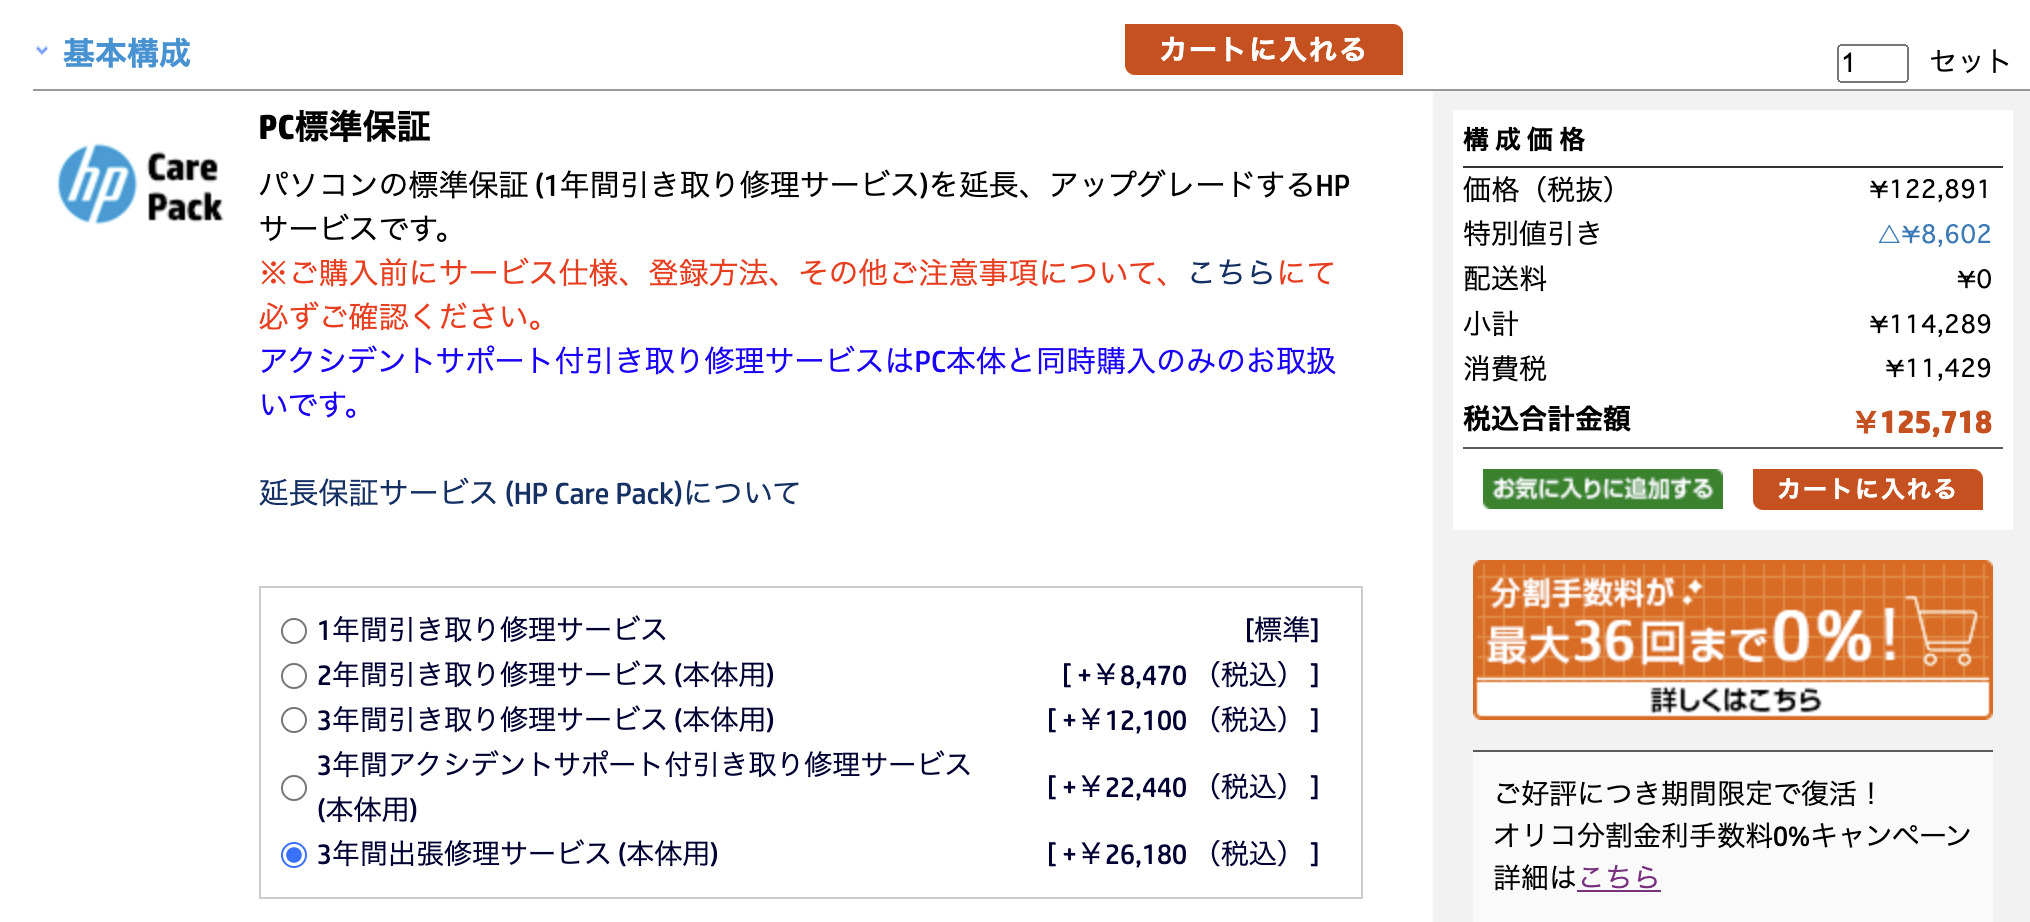The width and height of the screenshot is (2030, 922).
Task: Choose the 3年間引き取り修理サービス (本体用) radio
Action: point(294,720)
